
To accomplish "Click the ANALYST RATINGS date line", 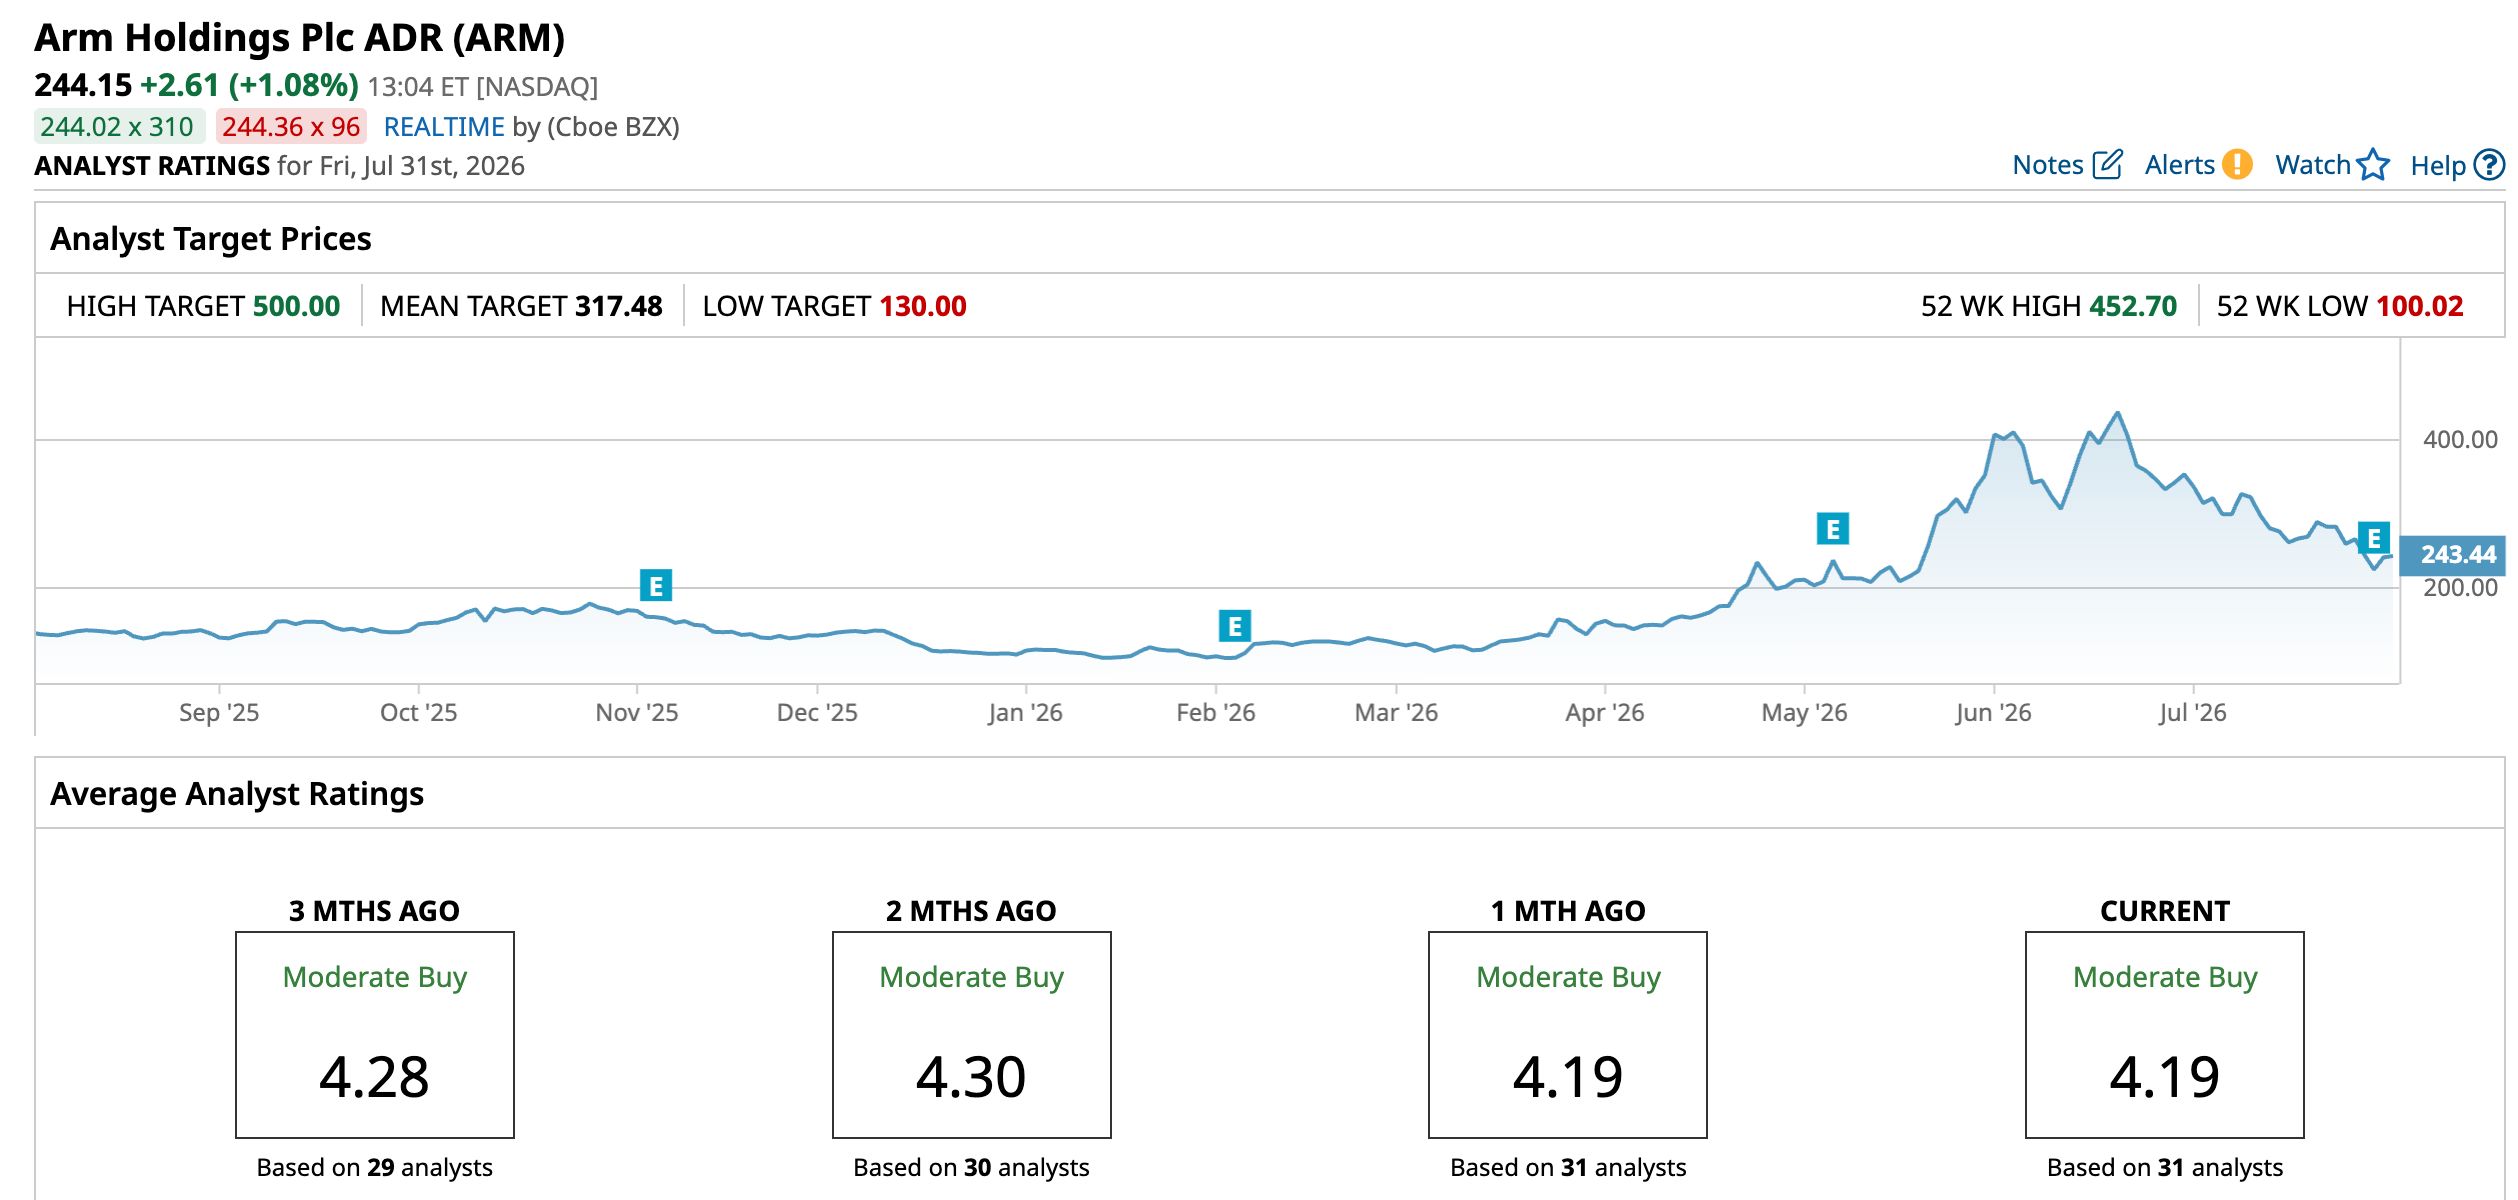I will 280,166.
